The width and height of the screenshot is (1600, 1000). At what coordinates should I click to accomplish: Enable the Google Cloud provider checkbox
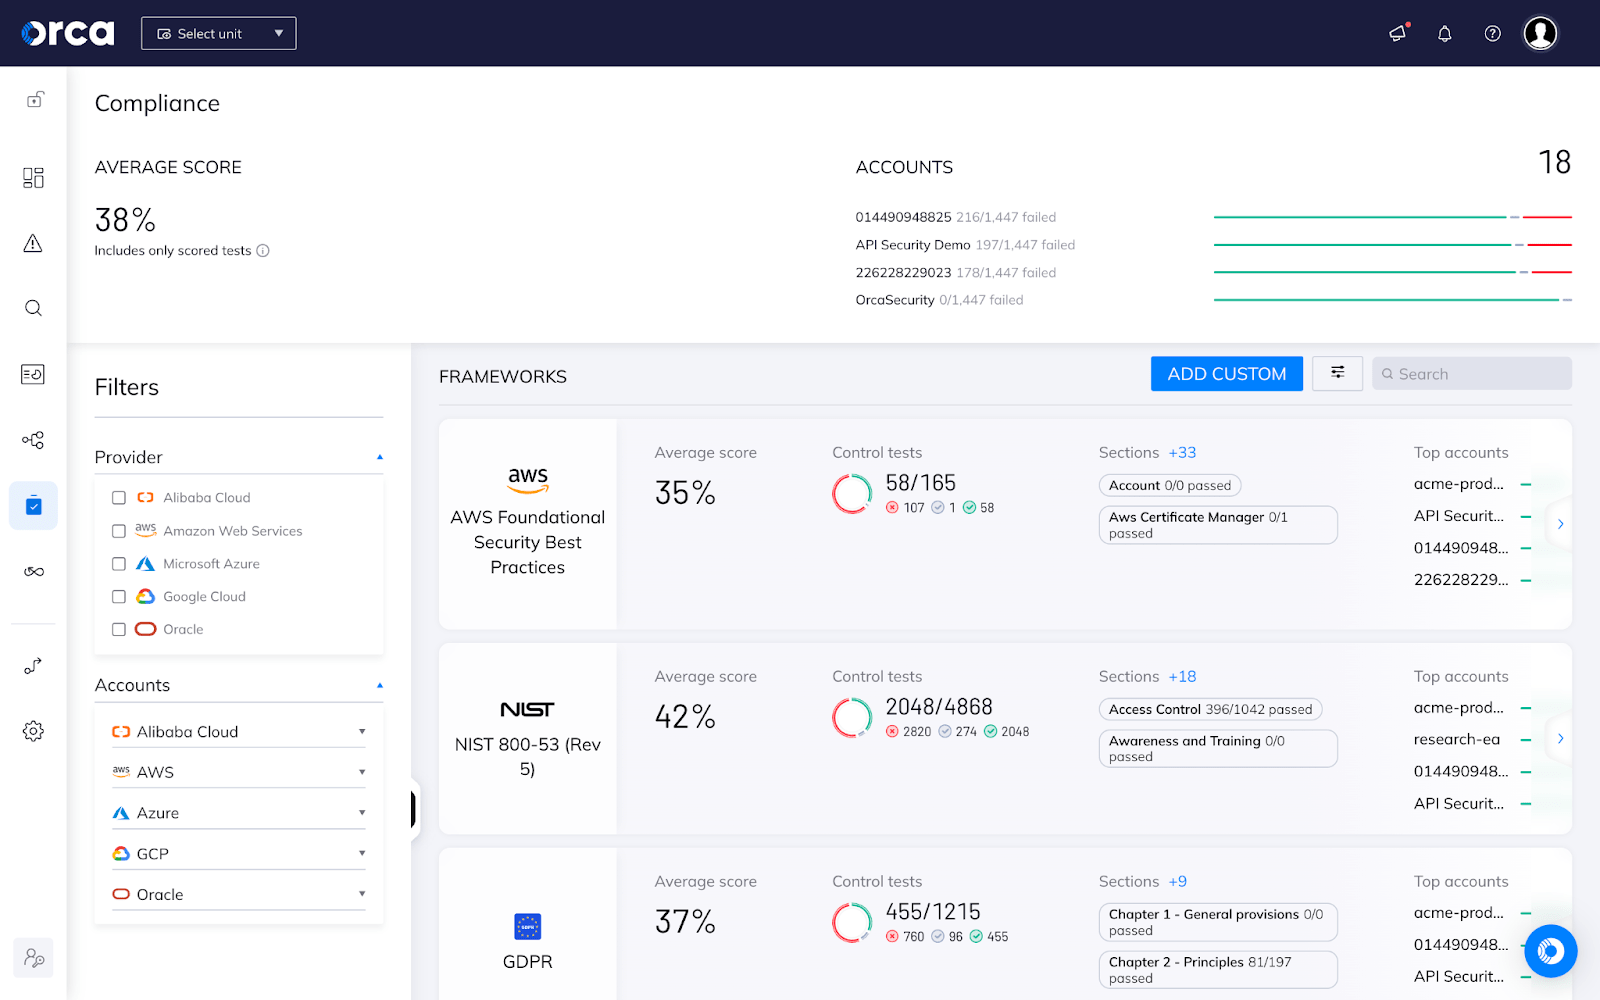point(118,596)
